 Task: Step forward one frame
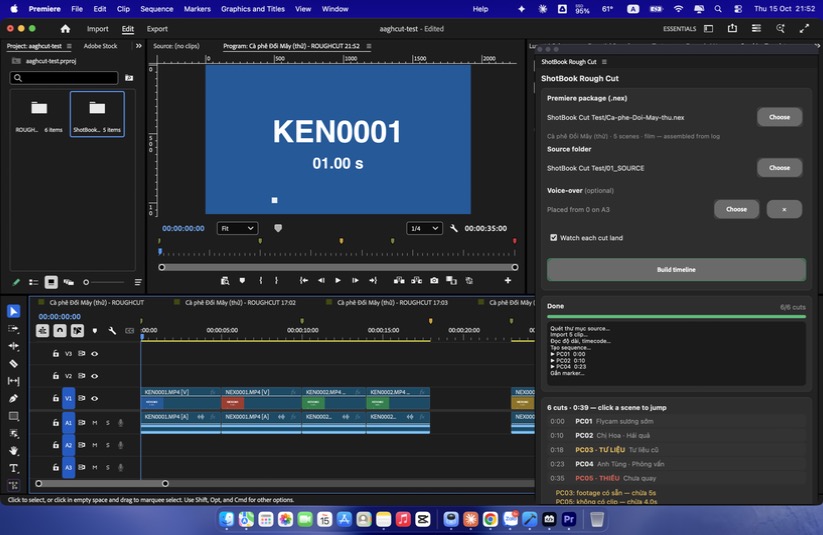tap(355, 281)
